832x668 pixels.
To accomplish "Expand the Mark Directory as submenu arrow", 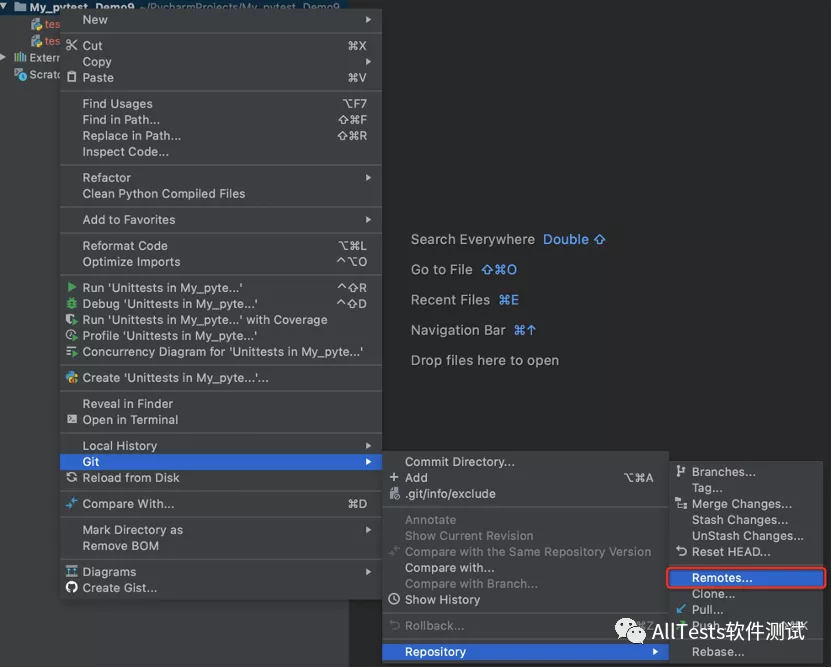I will (x=368, y=530).
